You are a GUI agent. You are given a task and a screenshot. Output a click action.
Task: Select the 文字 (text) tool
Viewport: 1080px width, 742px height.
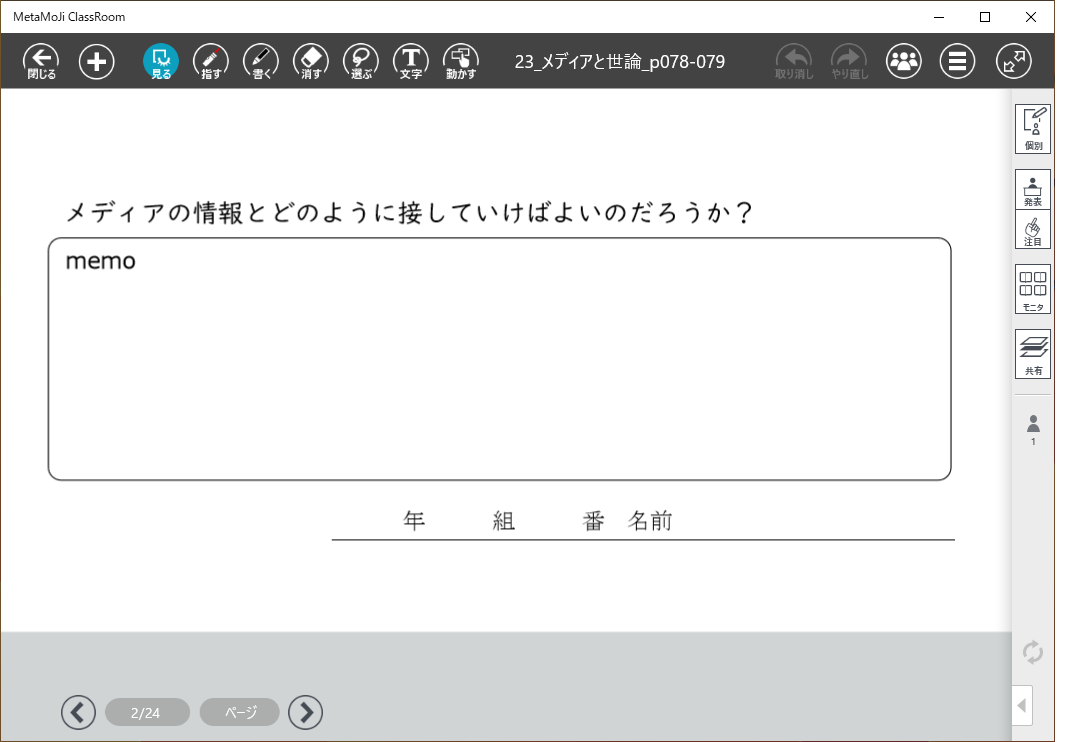click(x=411, y=62)
